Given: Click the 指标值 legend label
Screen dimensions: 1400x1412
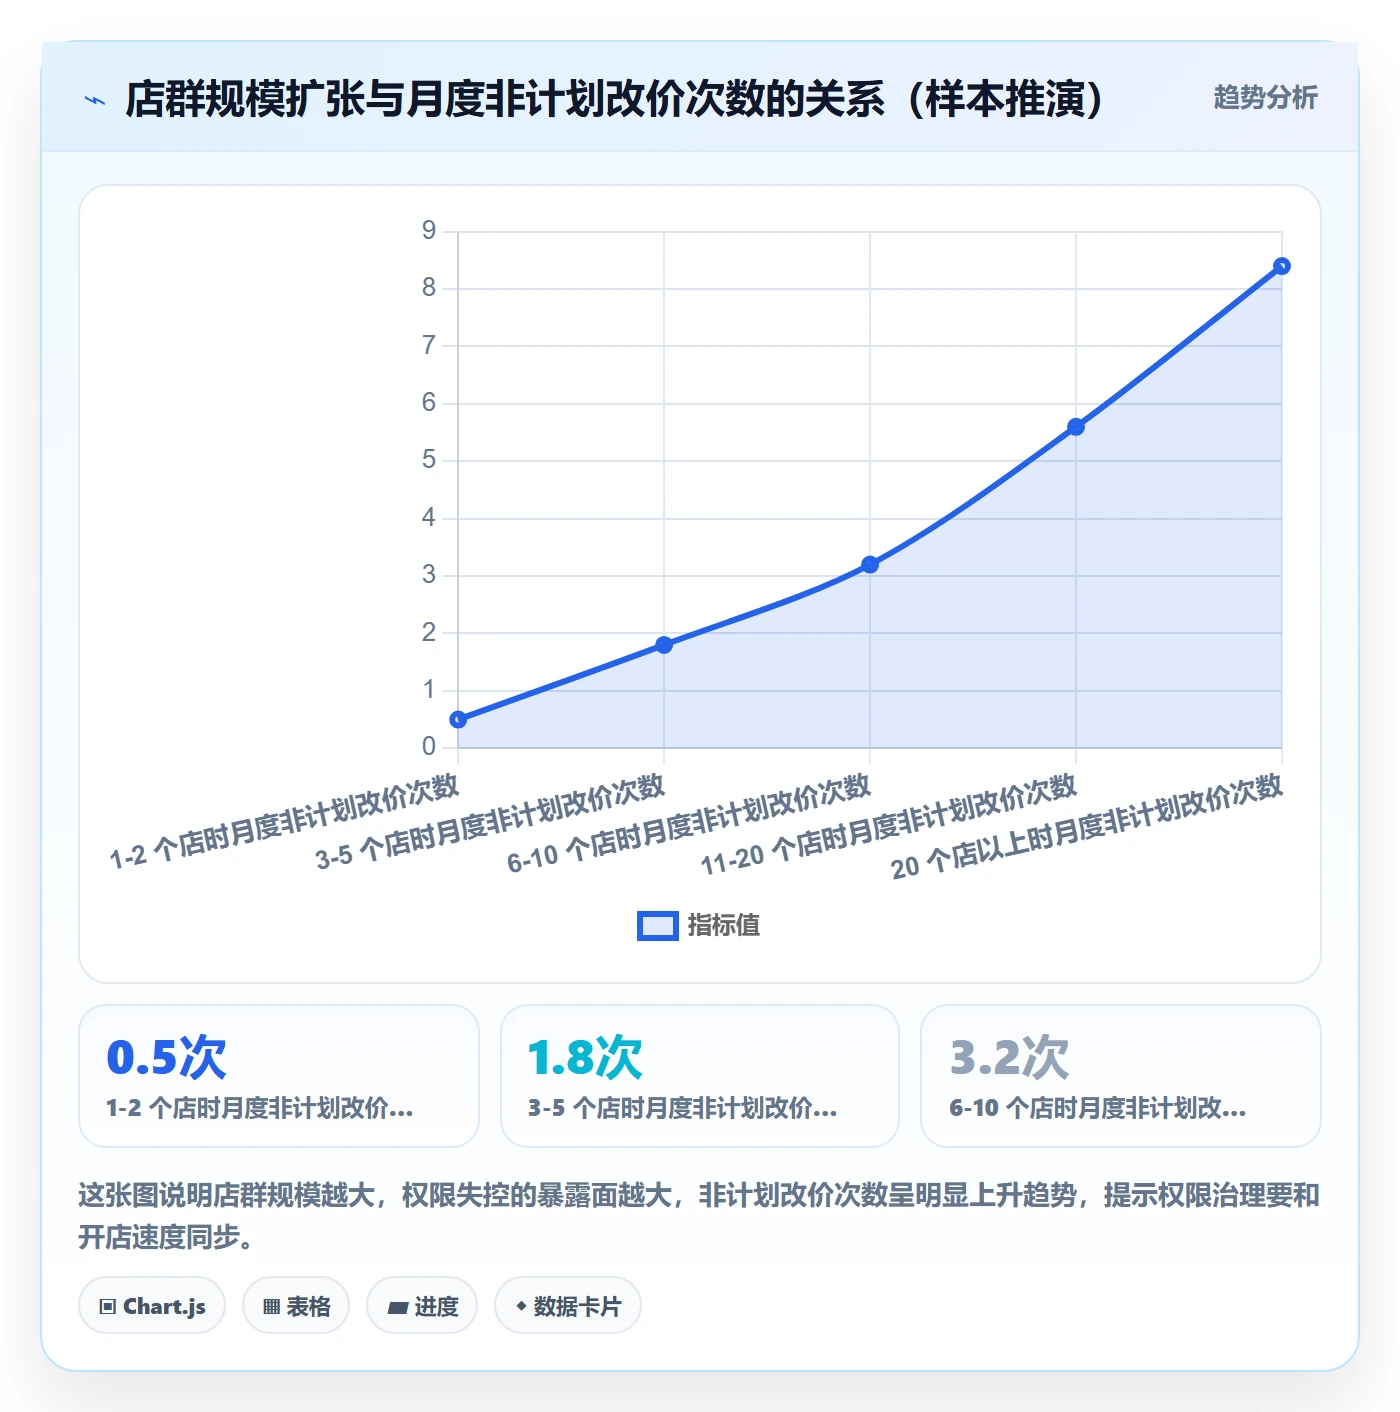Looking at the screenshot, I should coord(724,926).
